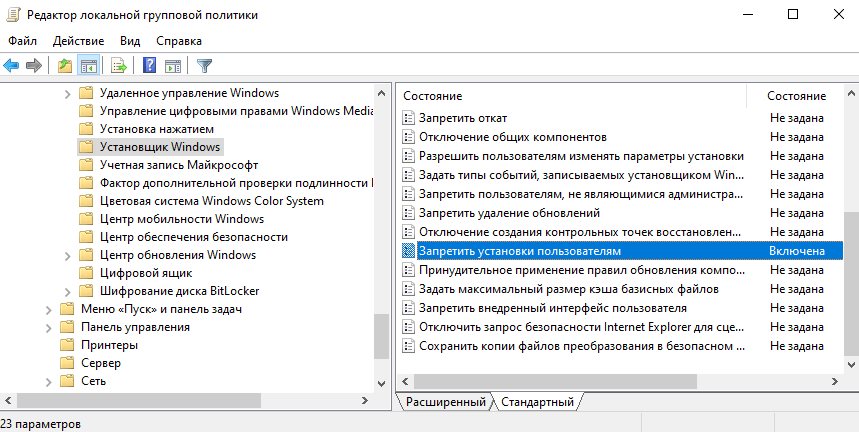Toggle the Show/Hide console tree icon
Screen dimensions: 859x432
(88, 66)
